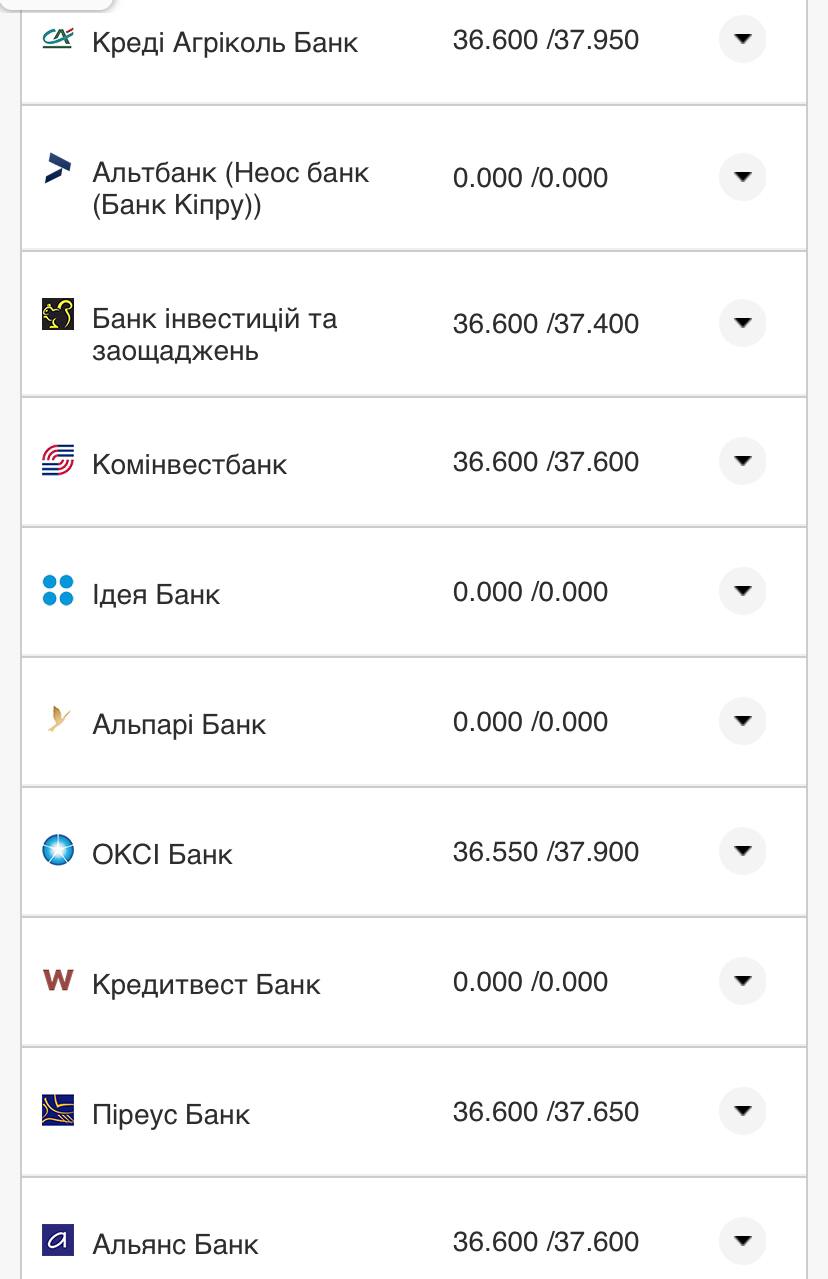
Task: Click the Банк інвестицій та заощаджень logo
Action: pyautogui.click(x=58, y=314)
